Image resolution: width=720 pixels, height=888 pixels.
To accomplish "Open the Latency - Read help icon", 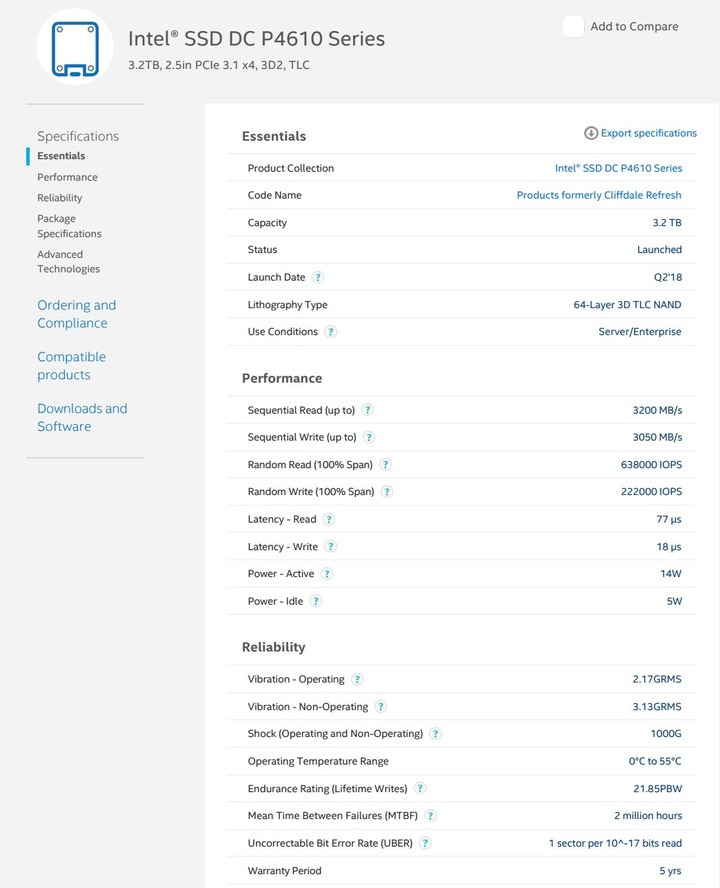I will point(329,519).
